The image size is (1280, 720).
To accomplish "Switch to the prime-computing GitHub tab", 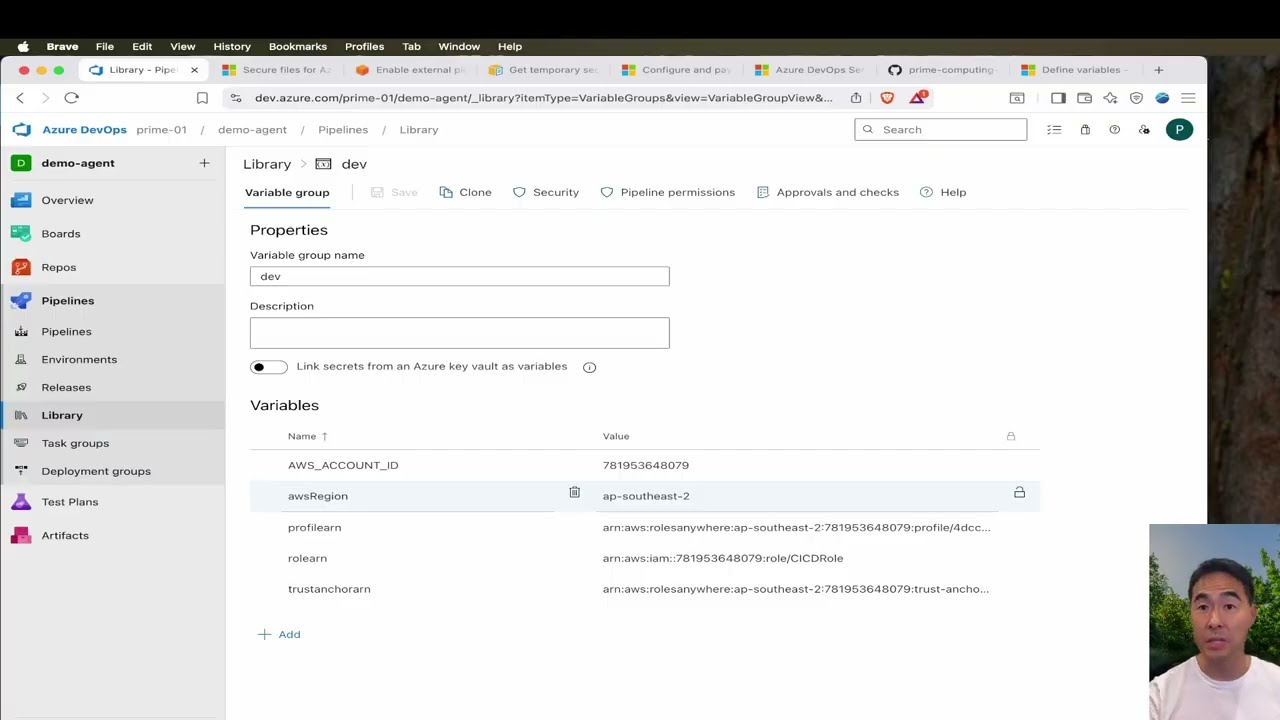I will click(943, 70).
